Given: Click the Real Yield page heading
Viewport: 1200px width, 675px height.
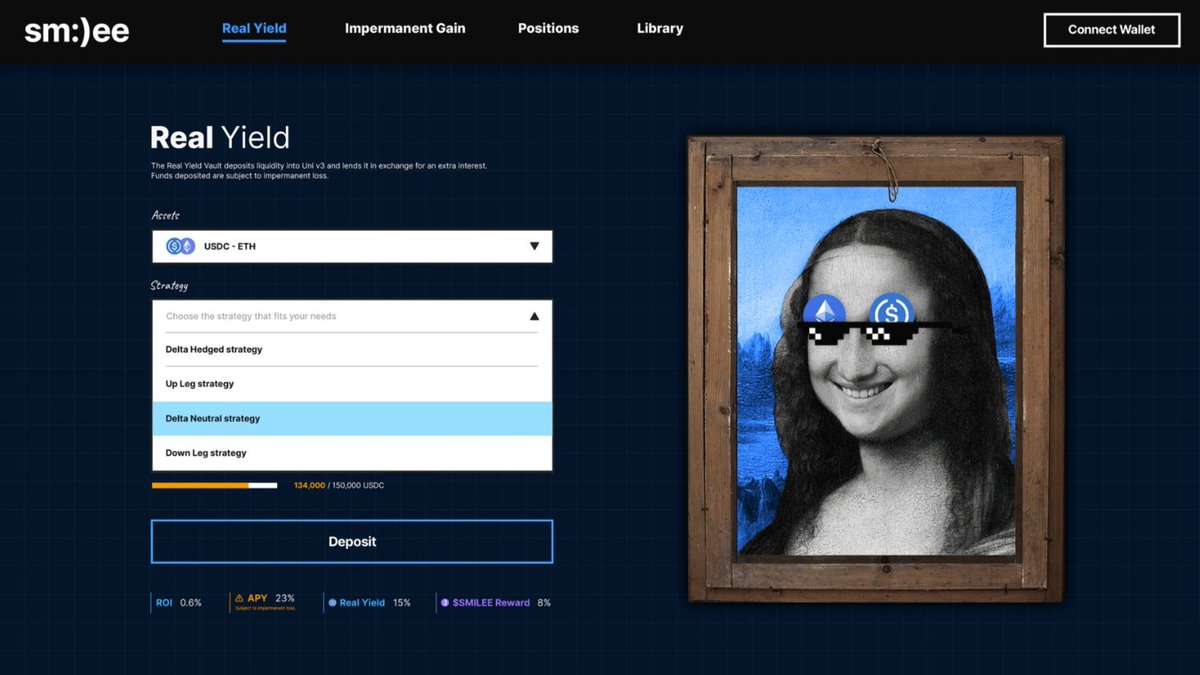Looking at the screenshot, I should (220, 137).
